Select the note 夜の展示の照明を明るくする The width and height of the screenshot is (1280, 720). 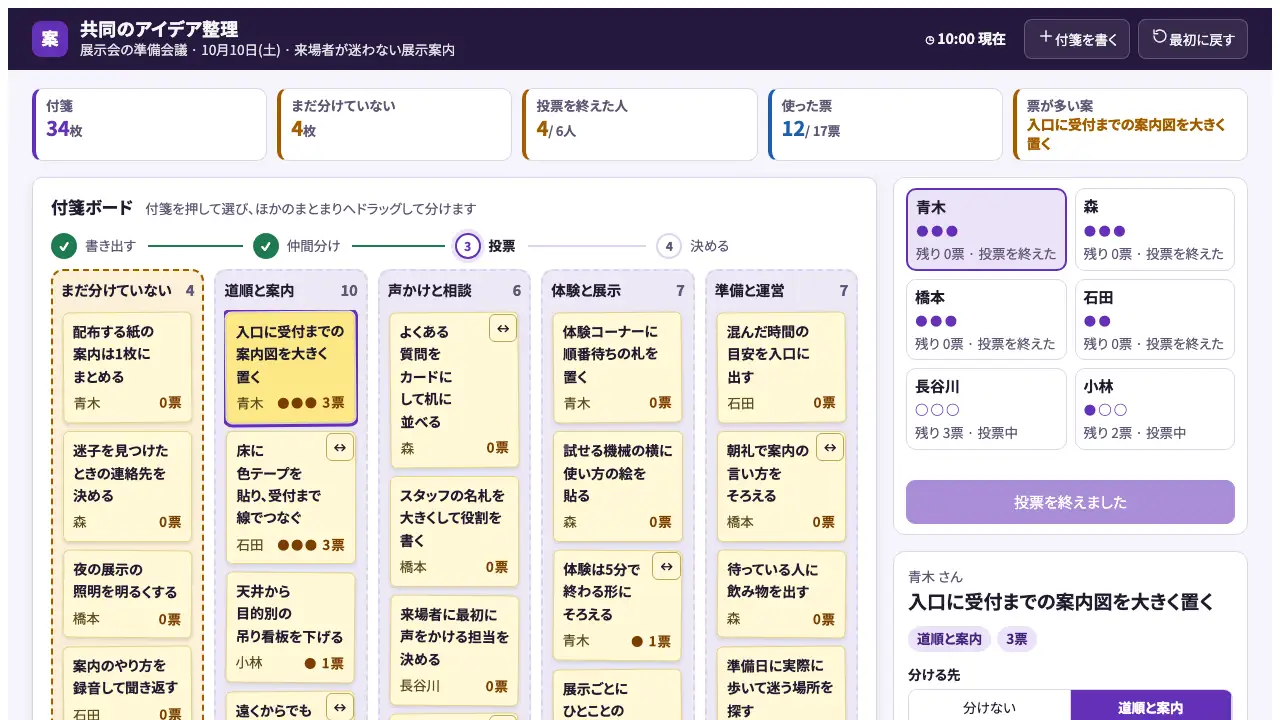point(127,594)
